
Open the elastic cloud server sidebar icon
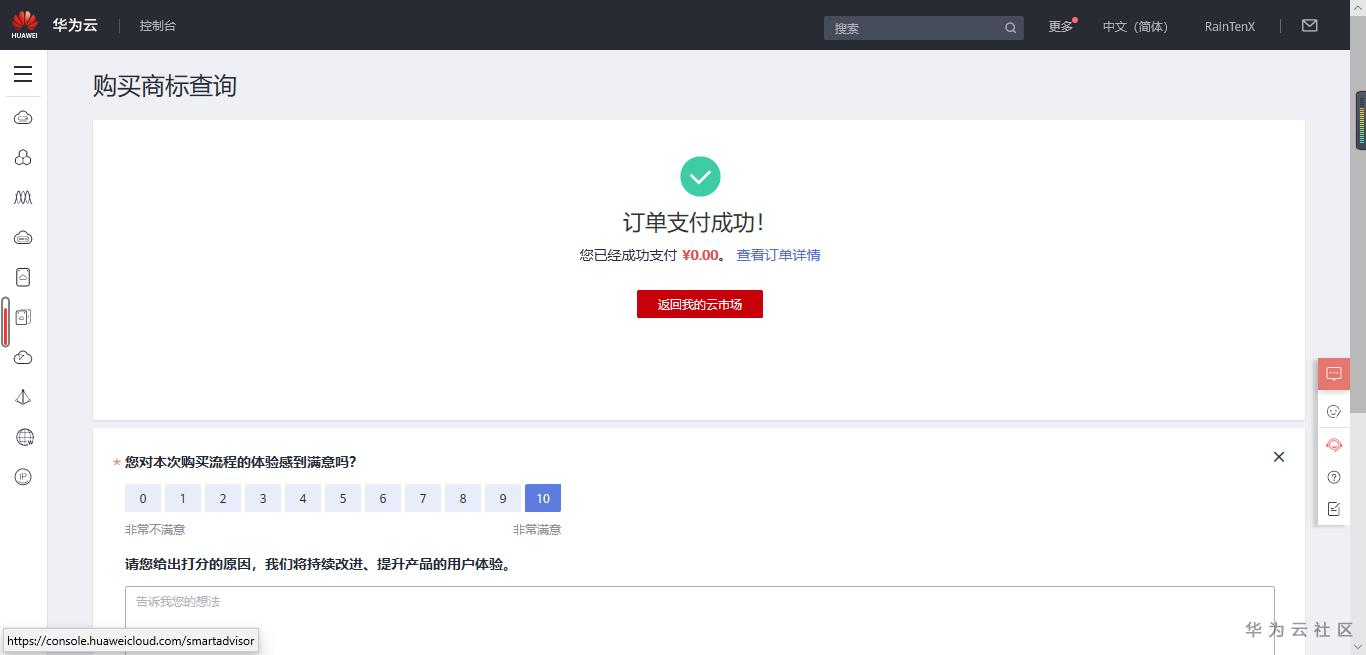[x=23, y=118]
